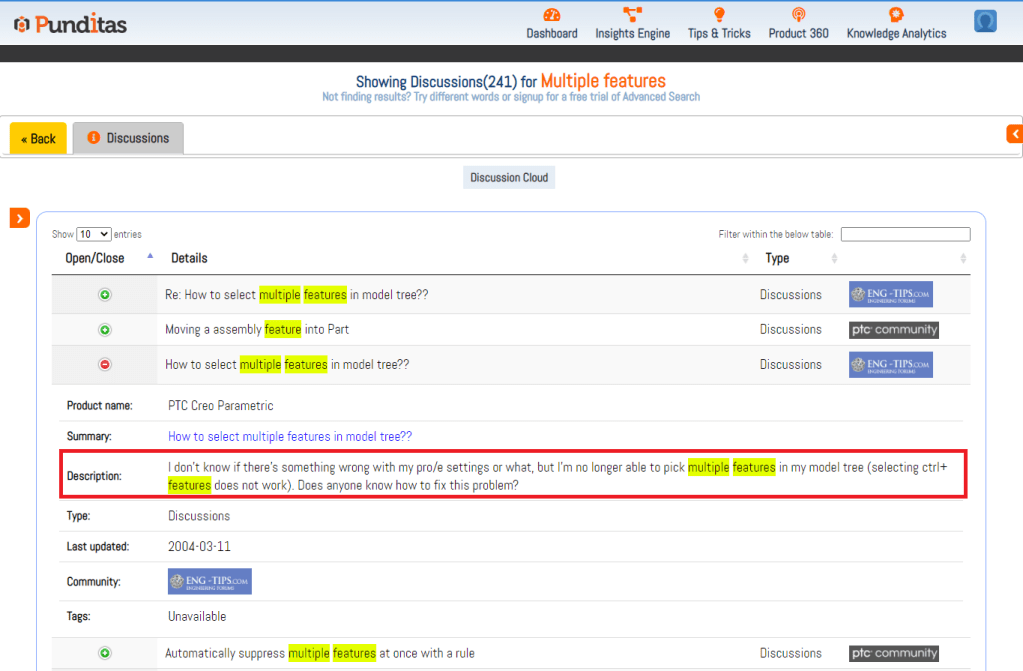Collapse the open 'How to select multiple features' row
Image resolution: width=1023 pixels, height=671 pixels.
[x=105, y=365]
